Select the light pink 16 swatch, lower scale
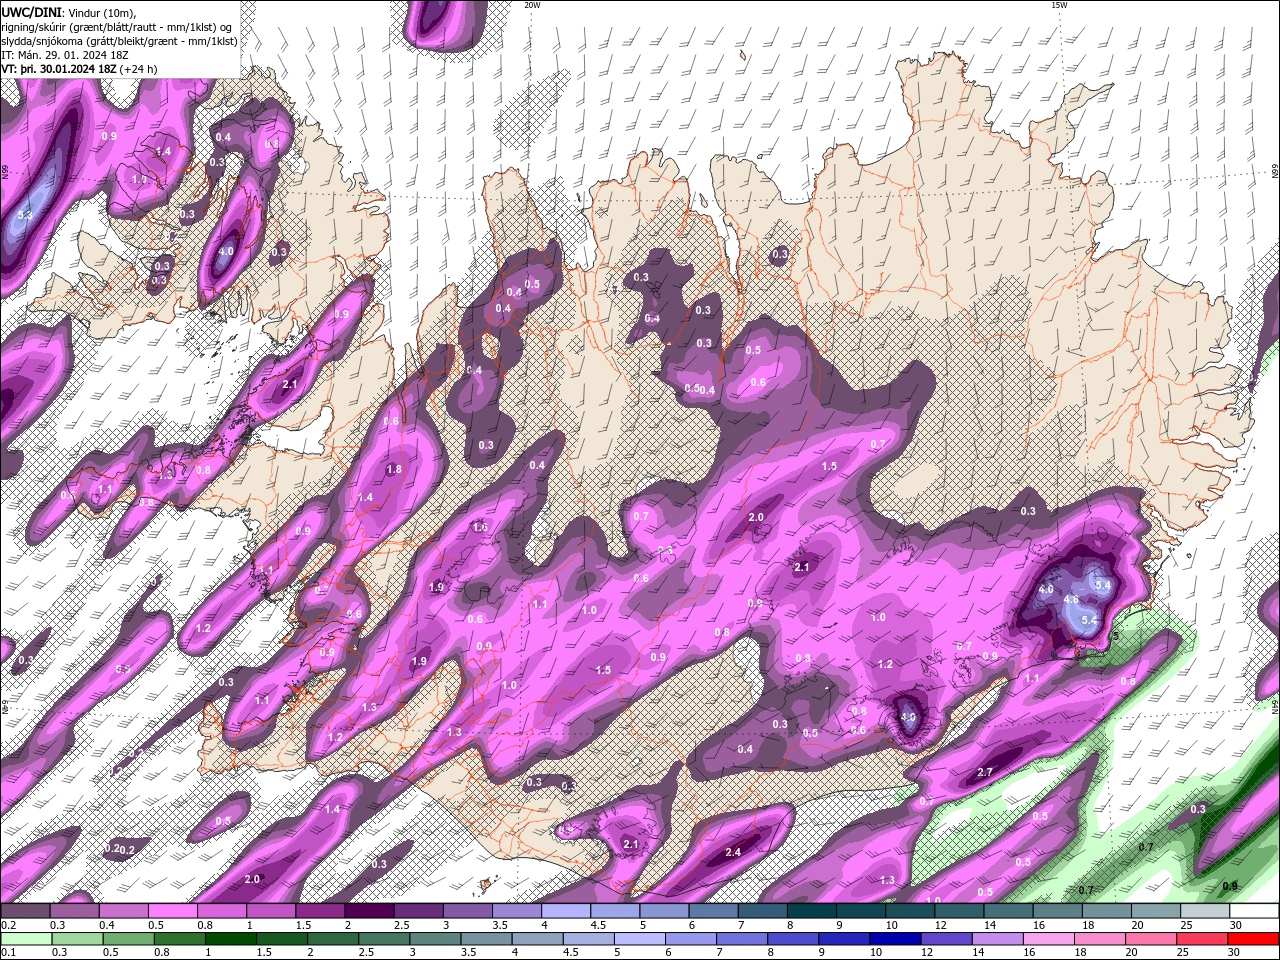 (1049, 939)
